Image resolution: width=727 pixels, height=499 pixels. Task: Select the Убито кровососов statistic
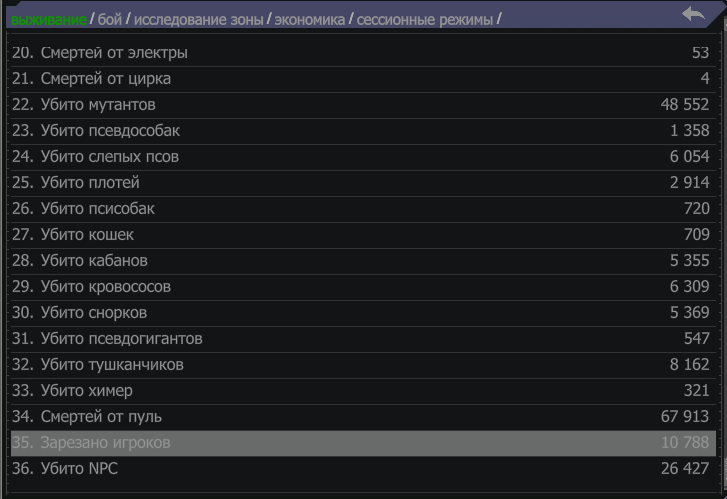[363, 287]
